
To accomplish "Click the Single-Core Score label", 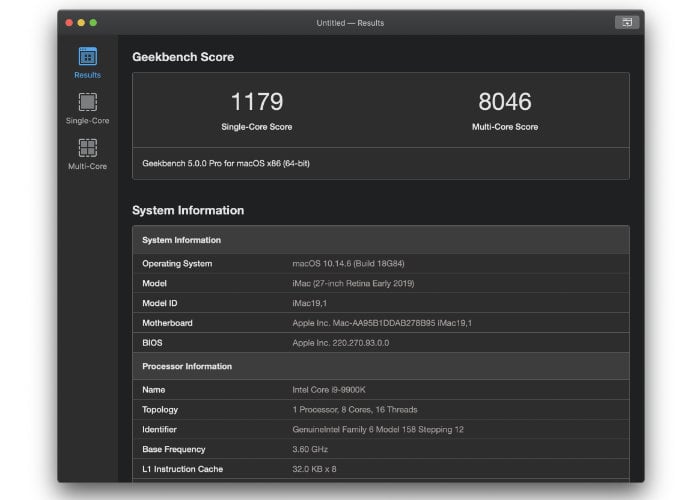I will tap(257, 127).
